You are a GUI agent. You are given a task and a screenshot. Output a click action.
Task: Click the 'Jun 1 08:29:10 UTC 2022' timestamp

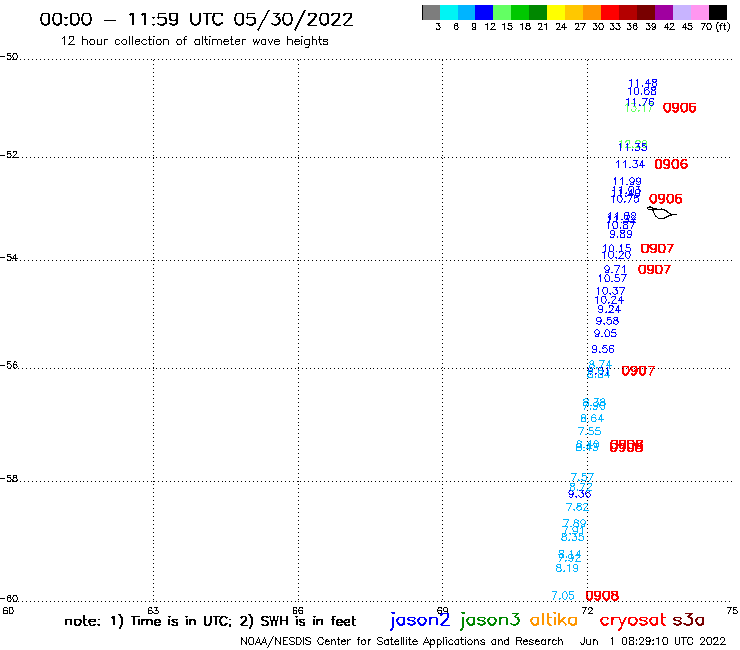pos(653,641)
